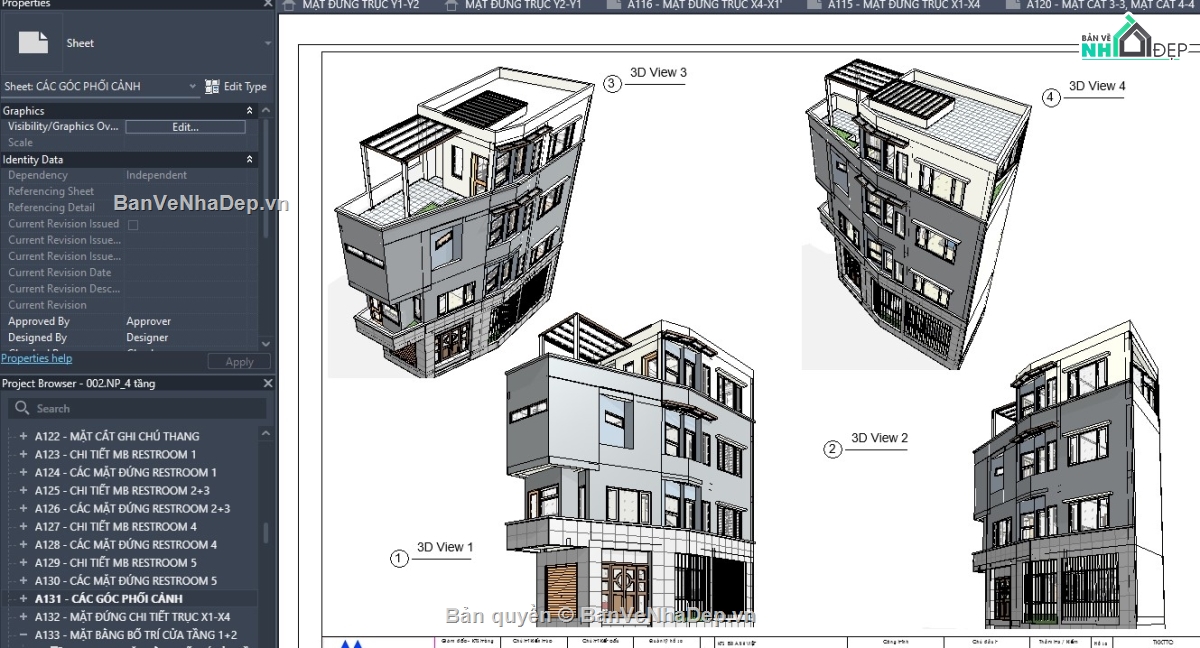The height and width of the screenshot is (648, 1200).
Task: Click the search magnifier icon in Project Browser
Action: click(x=21, y=408)
